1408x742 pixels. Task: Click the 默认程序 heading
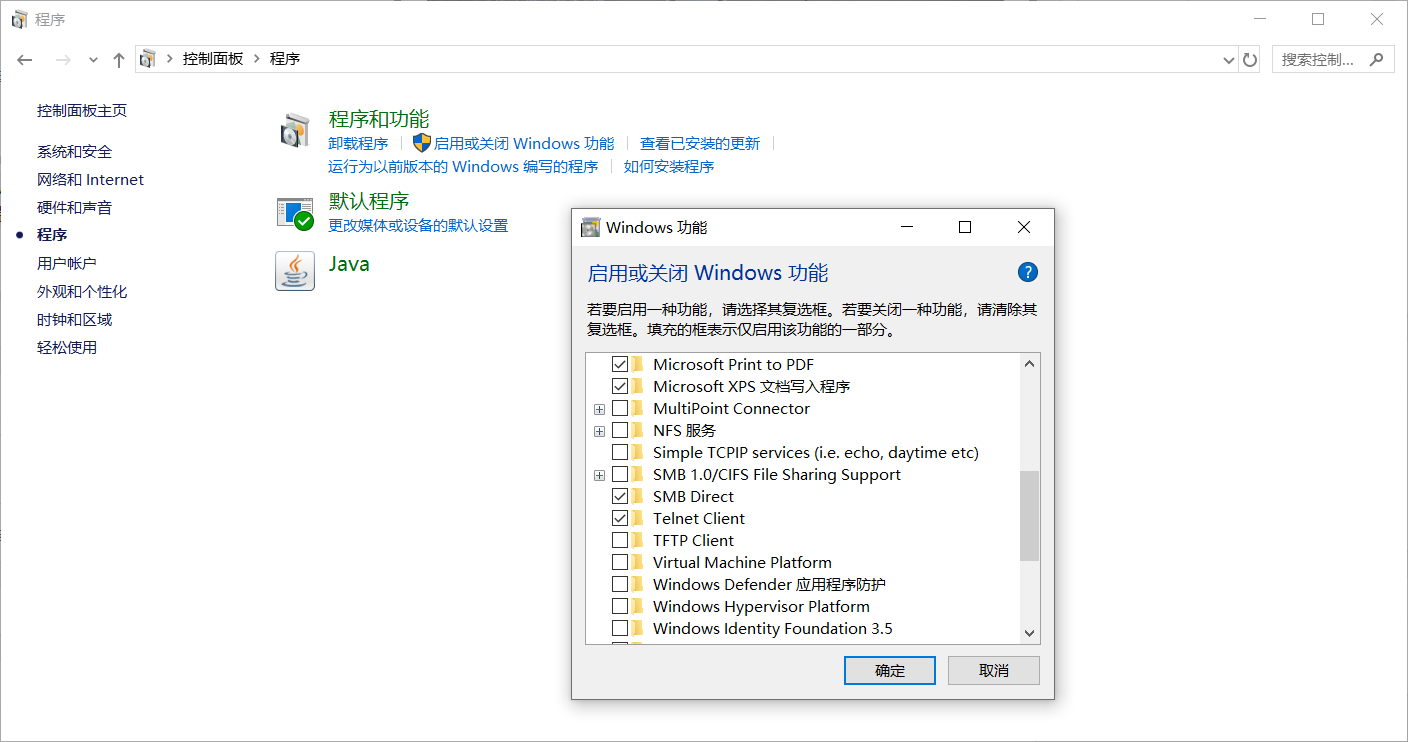(369, 200)
